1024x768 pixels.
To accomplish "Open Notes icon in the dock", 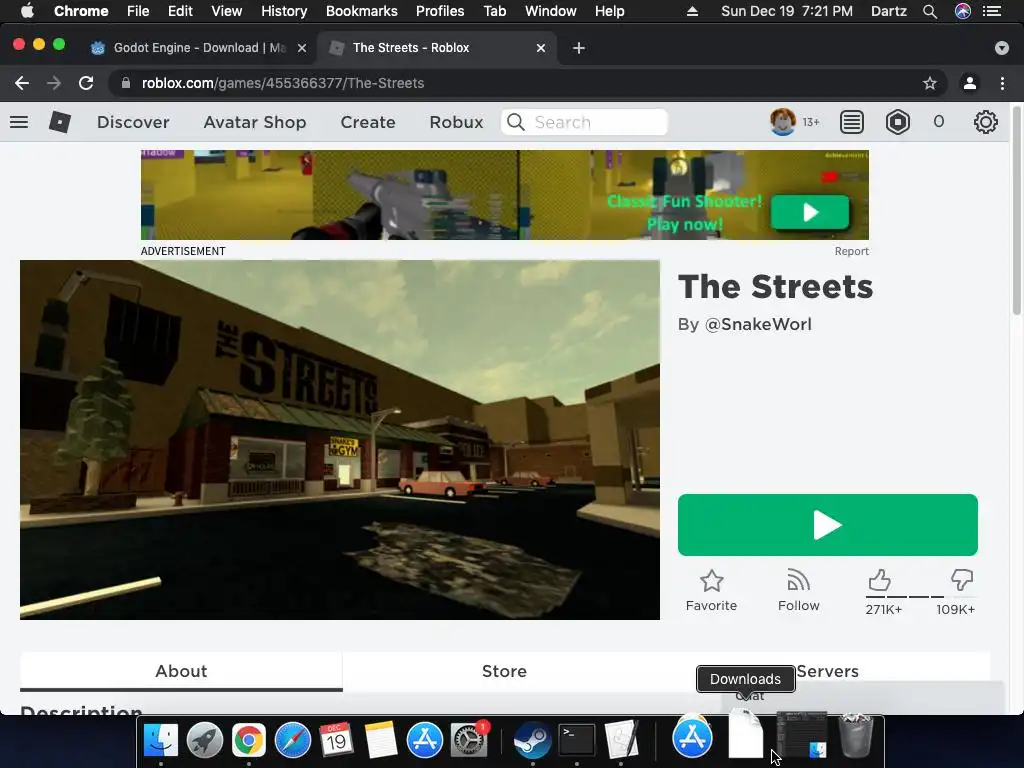I will click(x=381, y=740).
